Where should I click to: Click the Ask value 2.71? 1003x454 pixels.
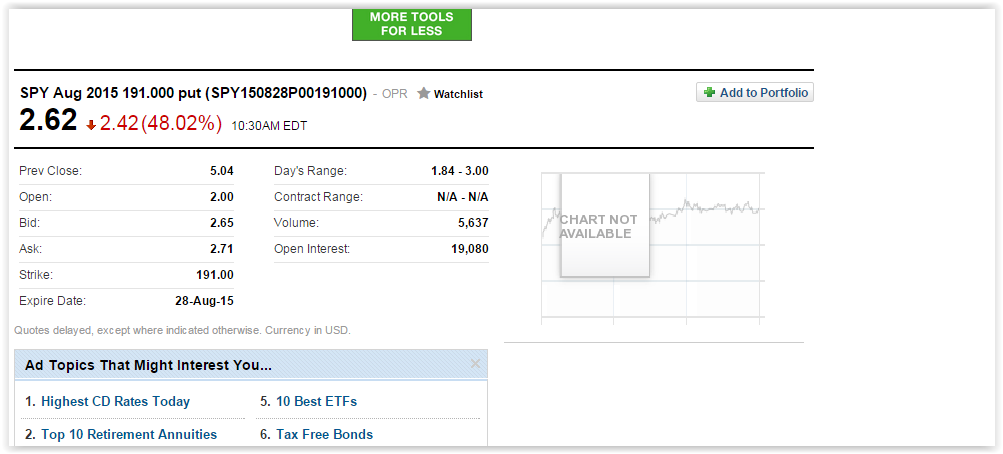coord(221,249)
